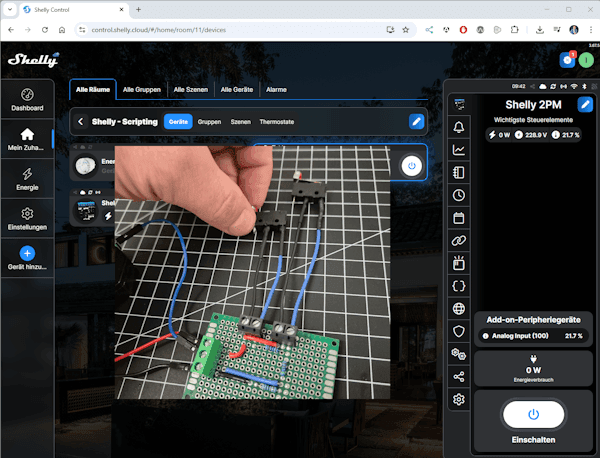Image resolution: width=600 pixels, height=458 pixels.
Task: Toggle the Einschalten power switch
Action: [x=533, y=414]
